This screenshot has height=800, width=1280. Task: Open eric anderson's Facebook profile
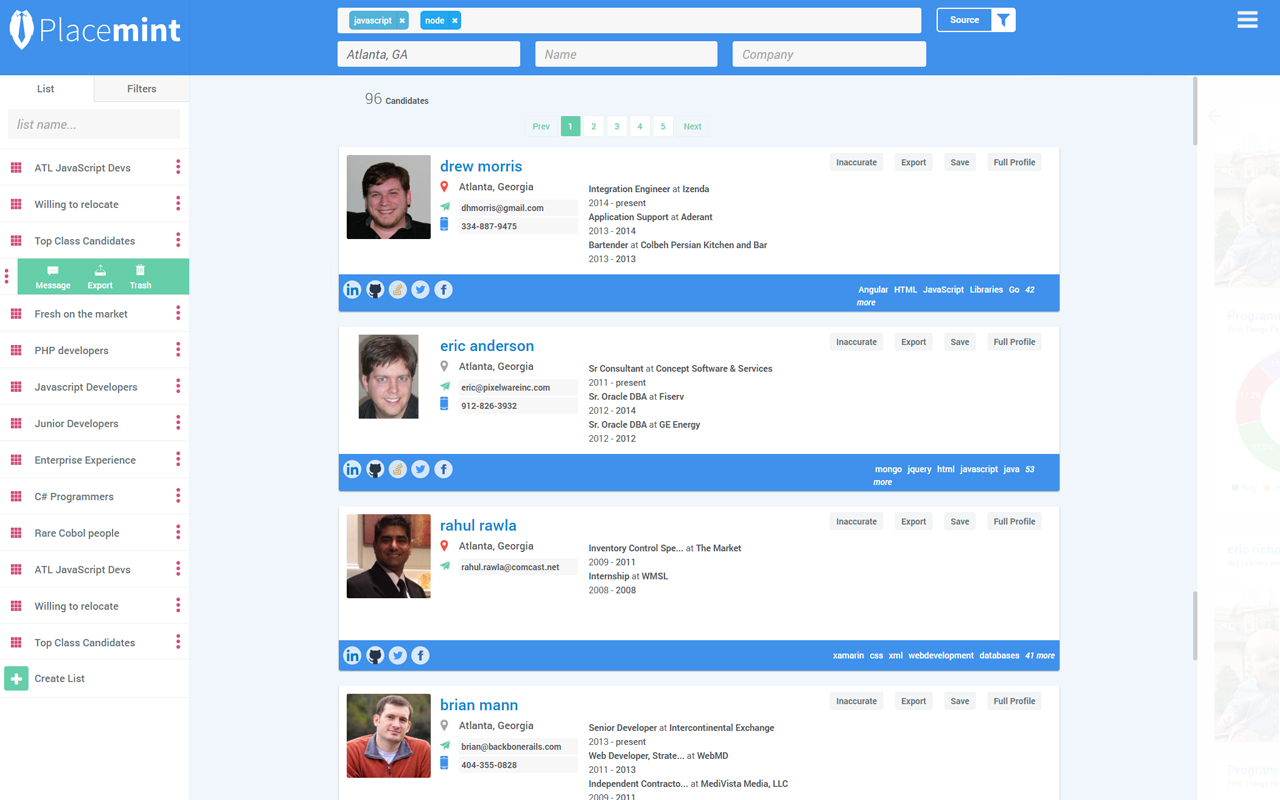pos(443,468)
